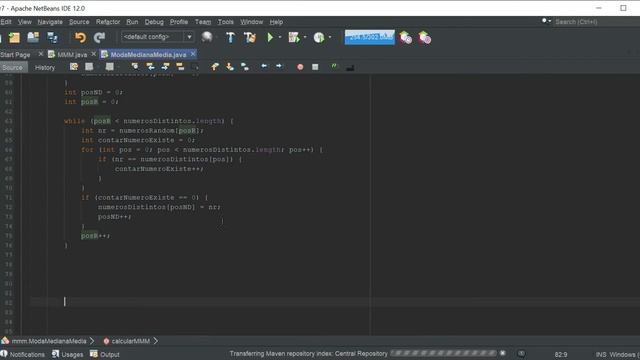The image size is (640, 360).
Task: Toggle Rectangular Selection in editor toolbar
Action: point(195,67)
